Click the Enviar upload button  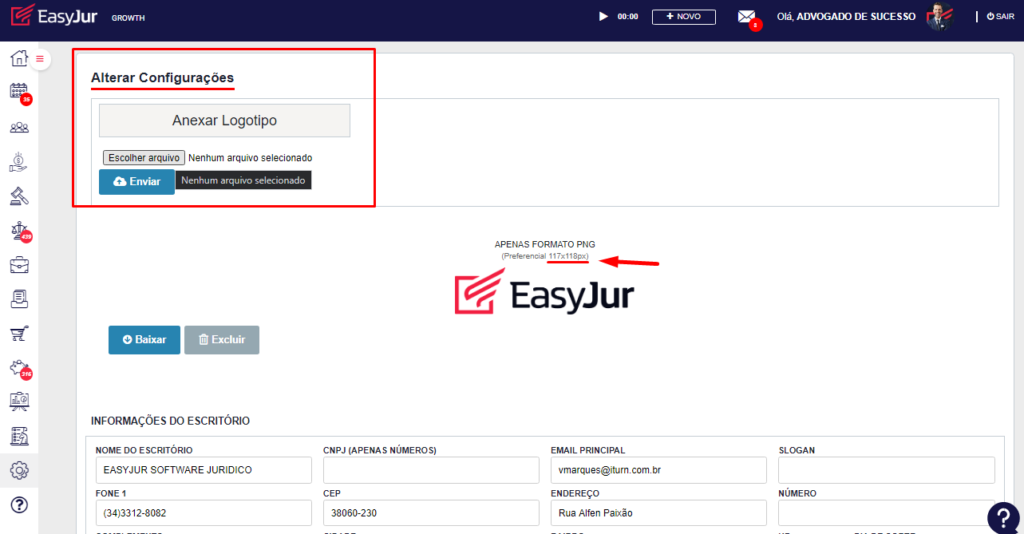pyautogui.click(x=136, y=181)
